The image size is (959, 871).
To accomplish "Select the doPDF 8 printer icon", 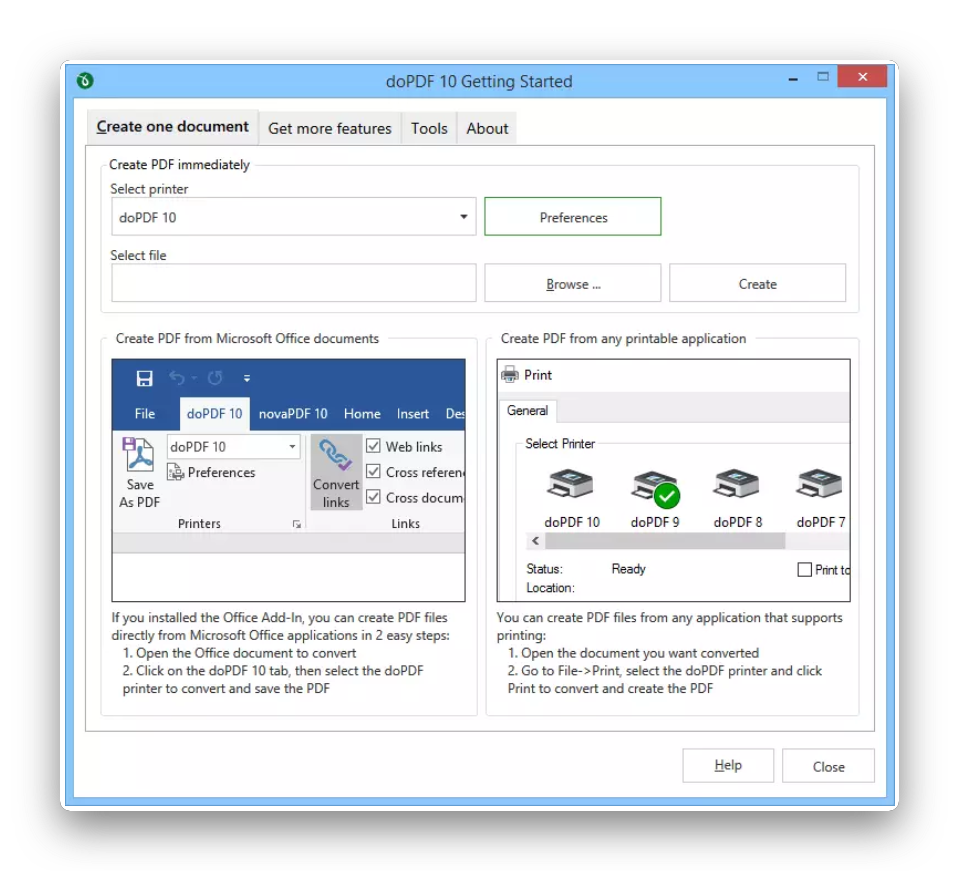I will [736, 483].
